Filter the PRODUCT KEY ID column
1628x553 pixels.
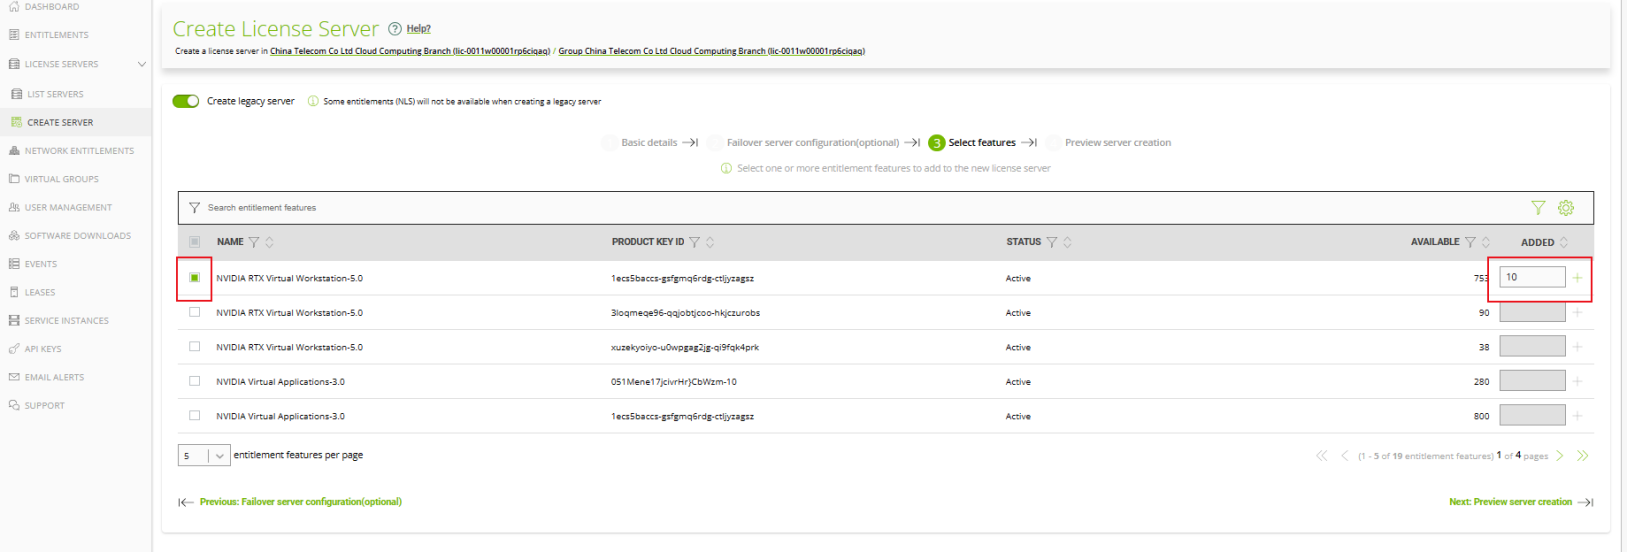pyautogui.click(x=694, y=242)
